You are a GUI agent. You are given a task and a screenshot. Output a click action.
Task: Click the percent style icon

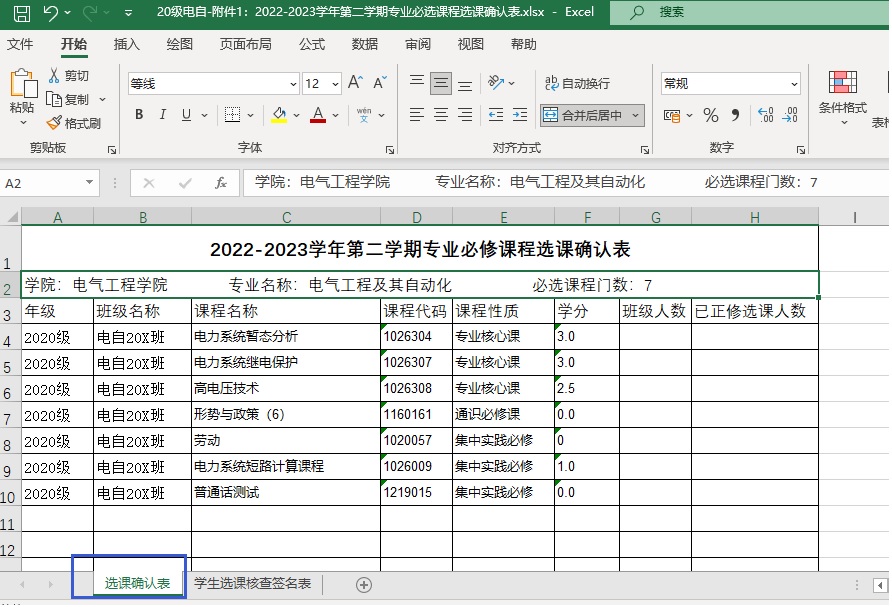pos(711,116)
